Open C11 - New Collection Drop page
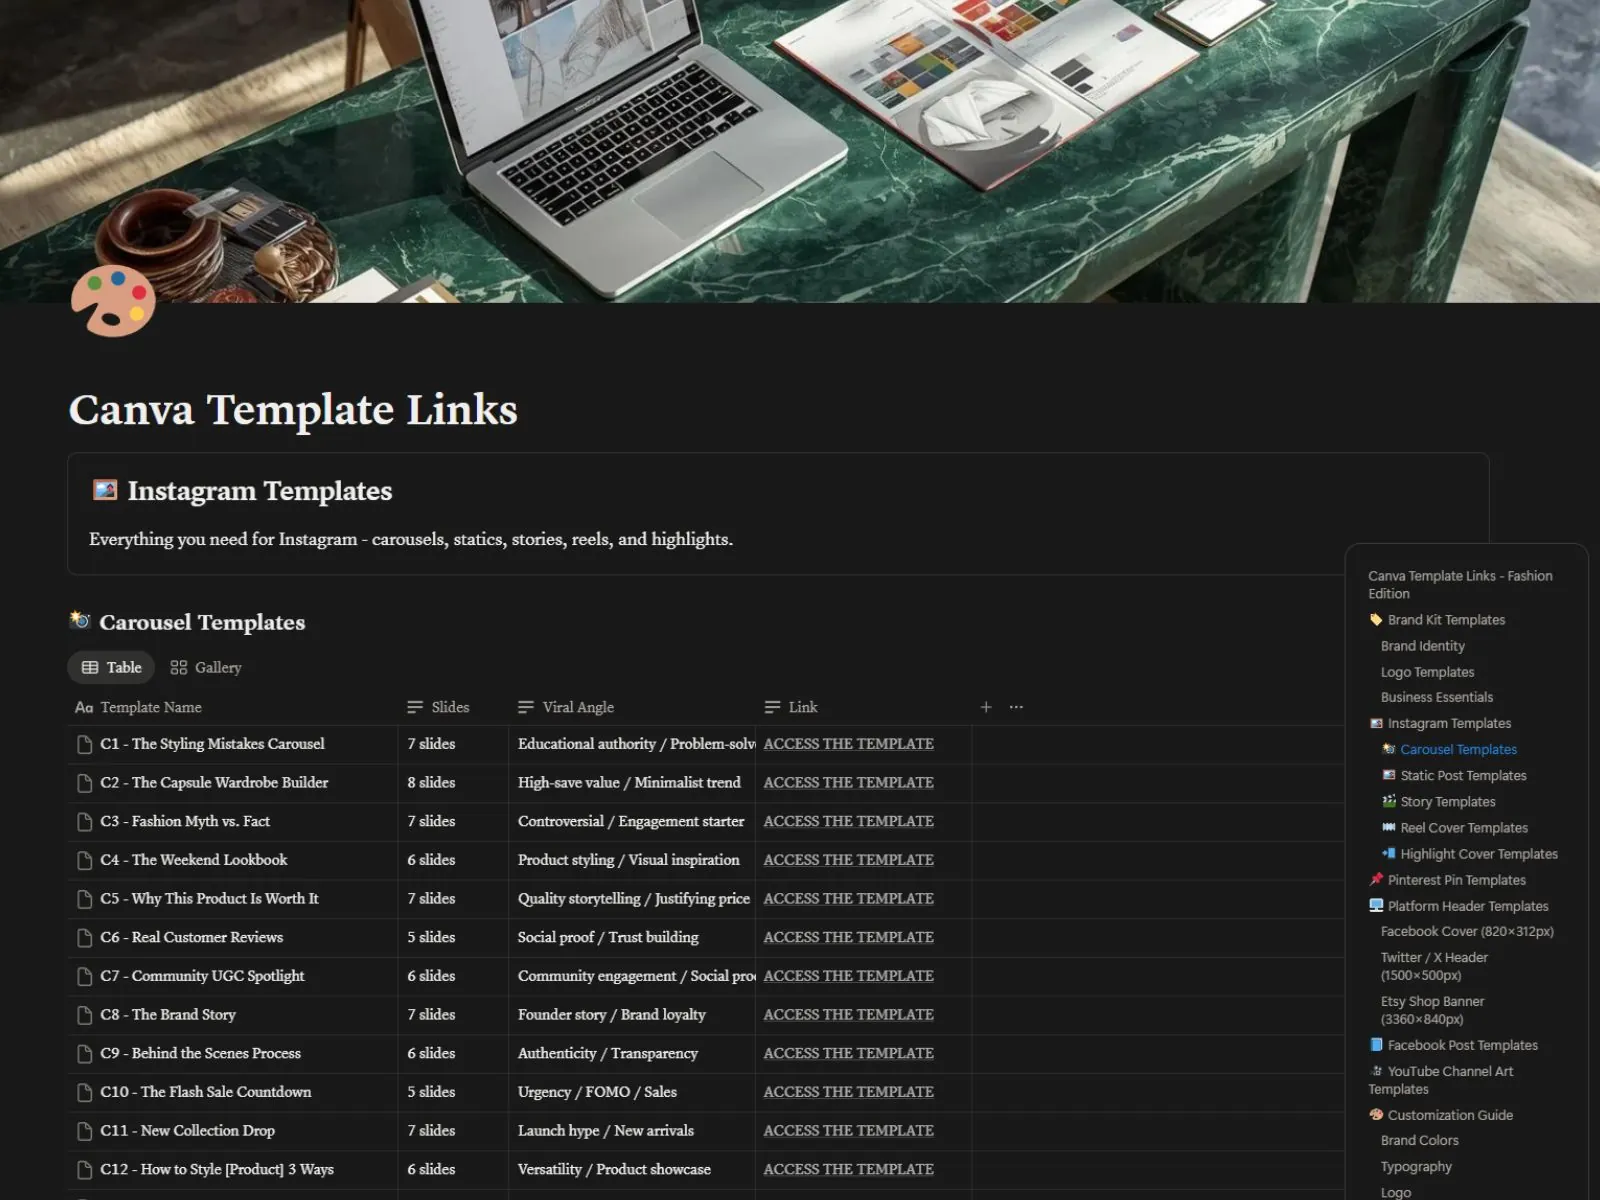The image size is (1600, 1200). click(187, 1131)
